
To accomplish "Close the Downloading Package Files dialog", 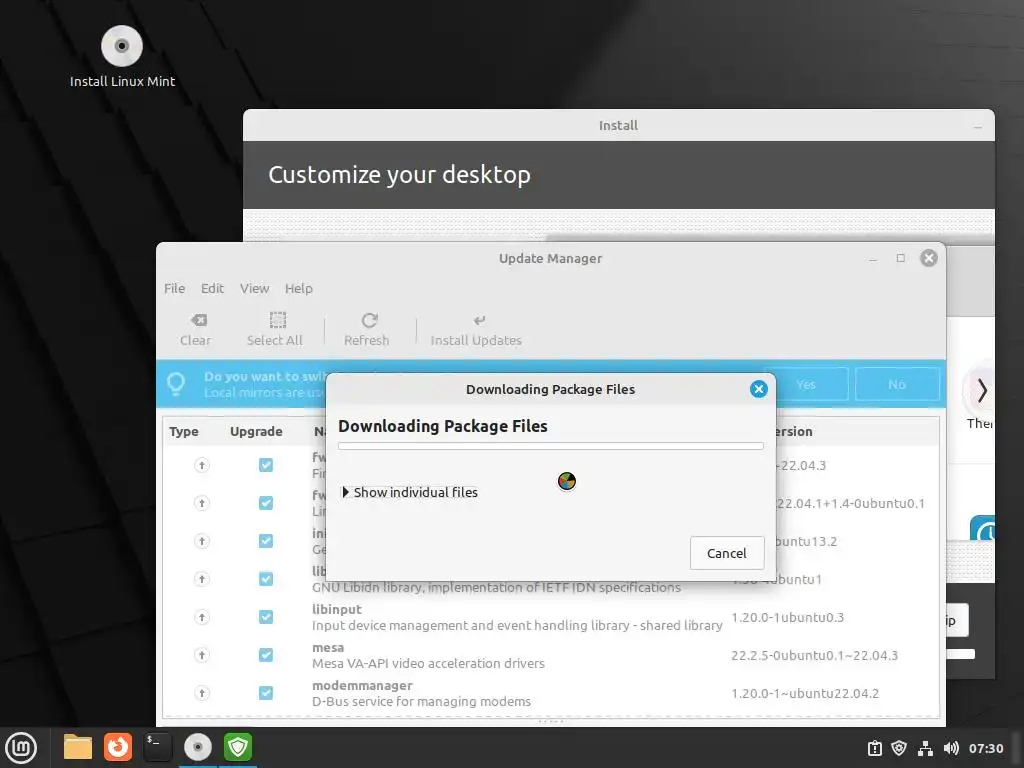I will pos(758,389).
